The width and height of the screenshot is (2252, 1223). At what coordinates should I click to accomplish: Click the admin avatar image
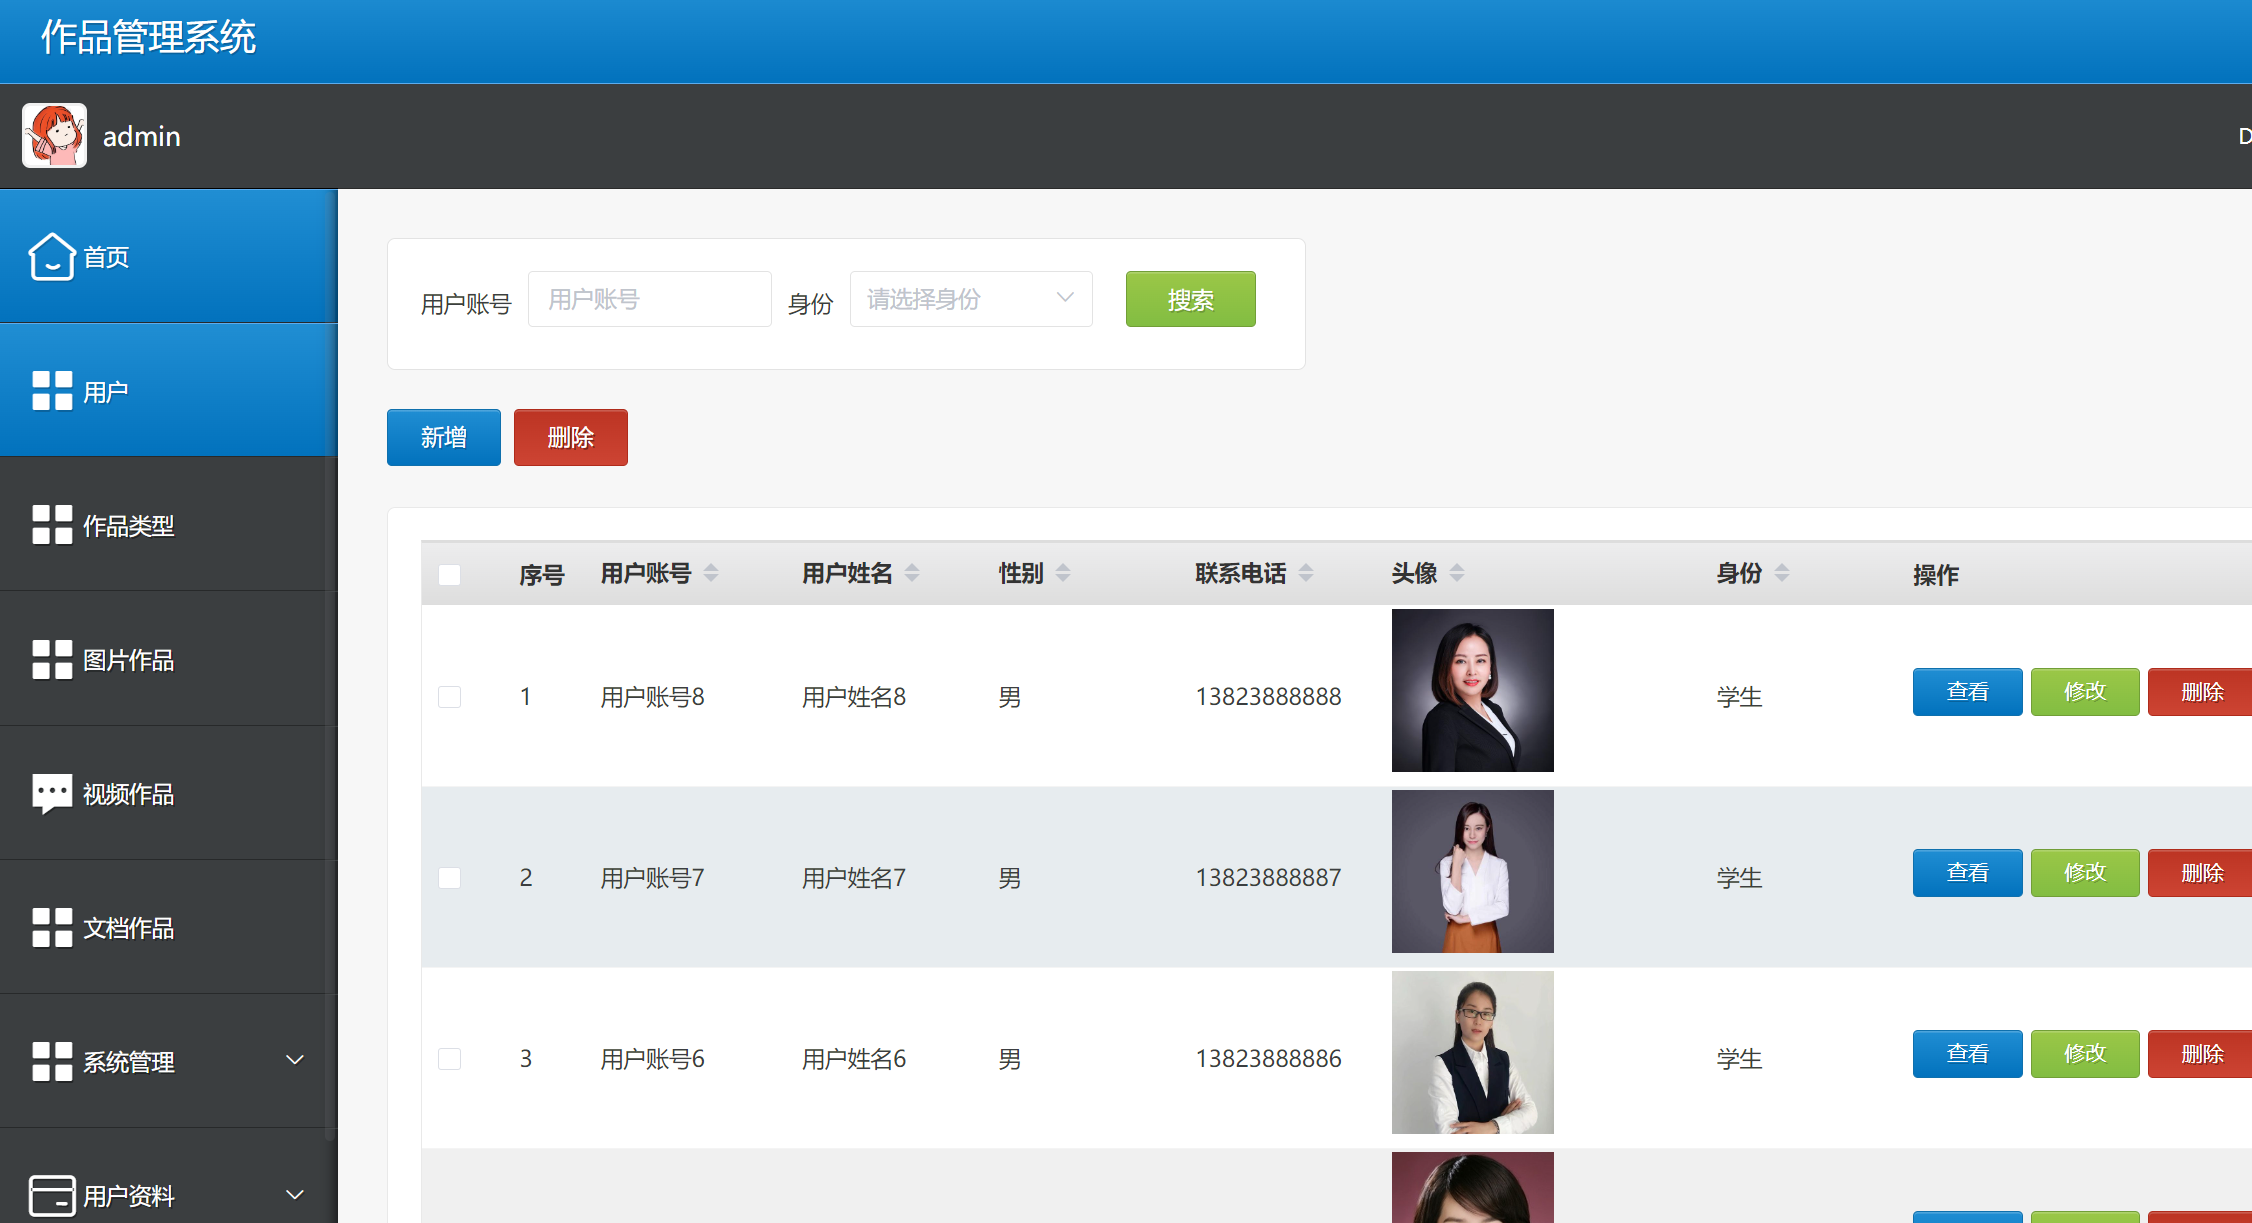tap(55, 136)
